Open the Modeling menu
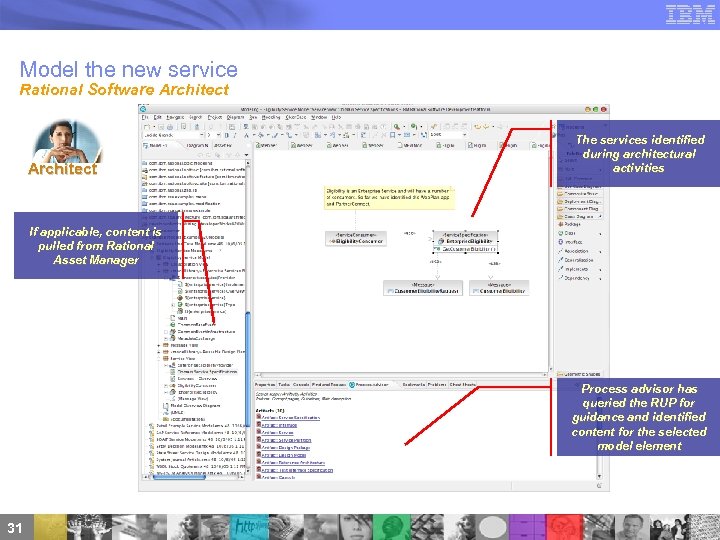The width and height of the screenshot is (720, 540). click(271, 118)
